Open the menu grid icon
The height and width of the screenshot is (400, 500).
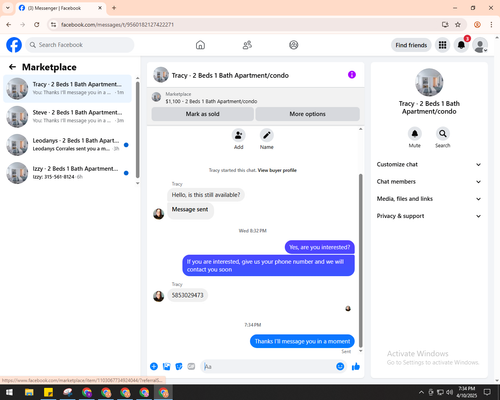pyautogui.click(x=442, y=45)
